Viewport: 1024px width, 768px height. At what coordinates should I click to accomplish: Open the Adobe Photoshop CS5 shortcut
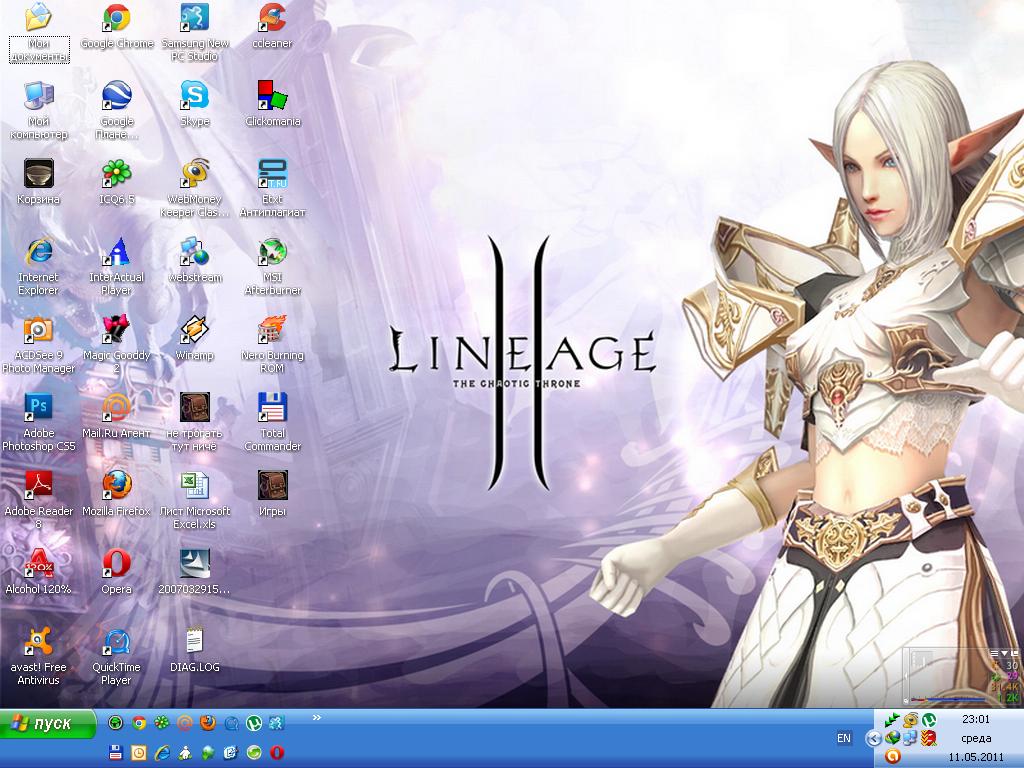39,408
